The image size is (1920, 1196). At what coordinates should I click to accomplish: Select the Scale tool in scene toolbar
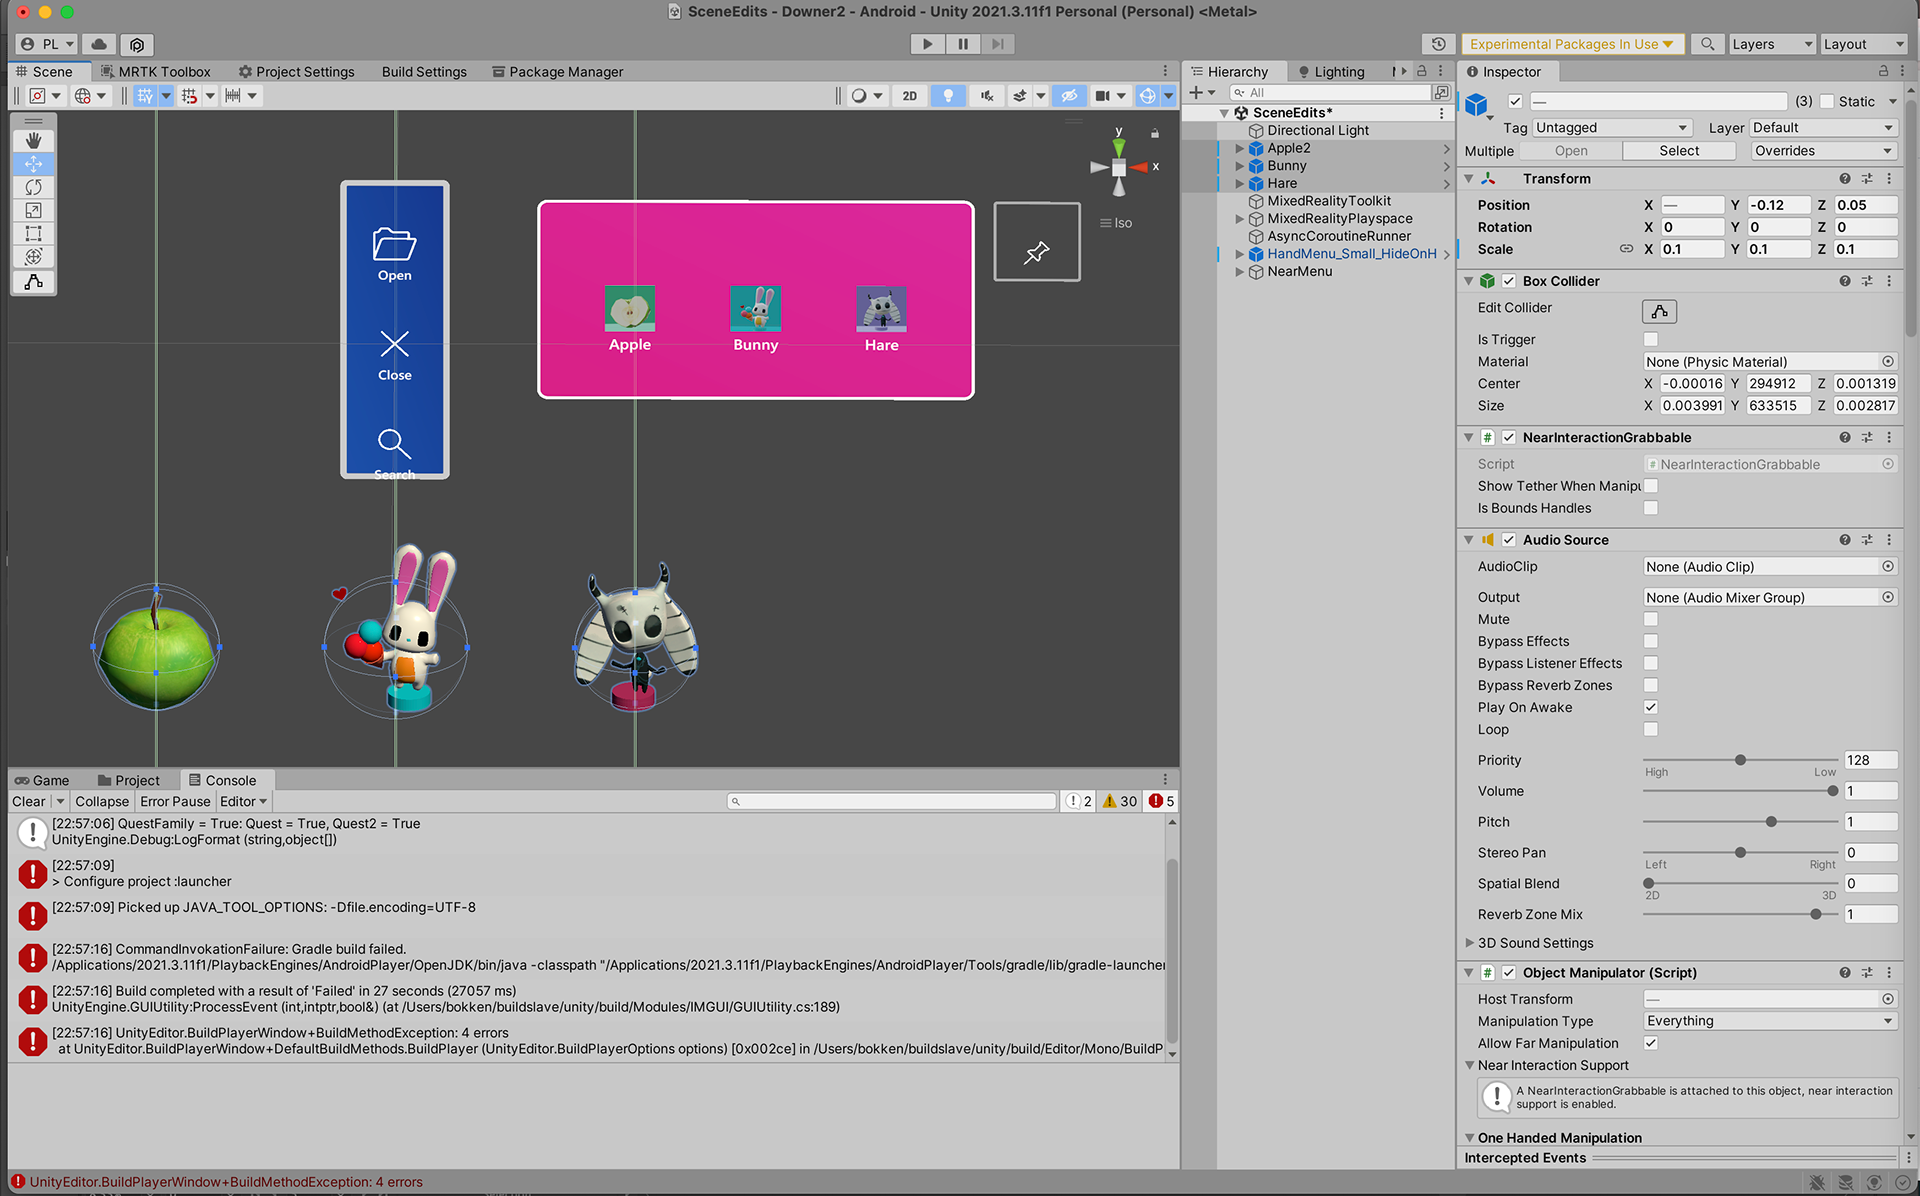tap(33, 210)
